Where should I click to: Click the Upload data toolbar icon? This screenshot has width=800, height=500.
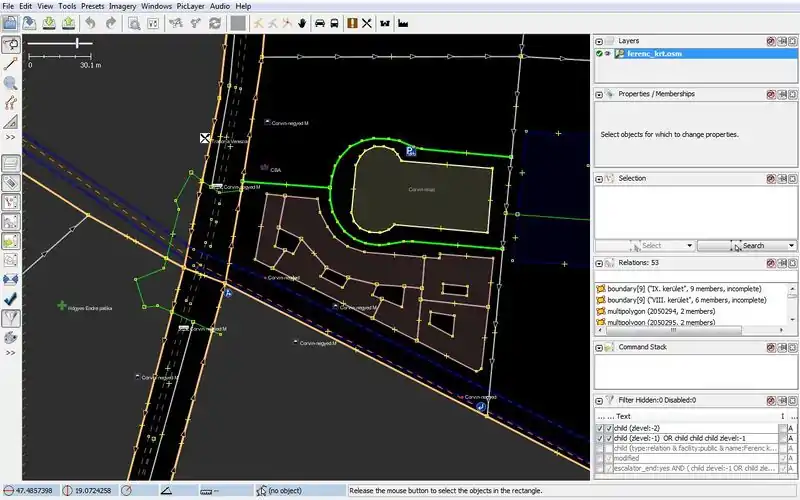click(x=66, y=22)
